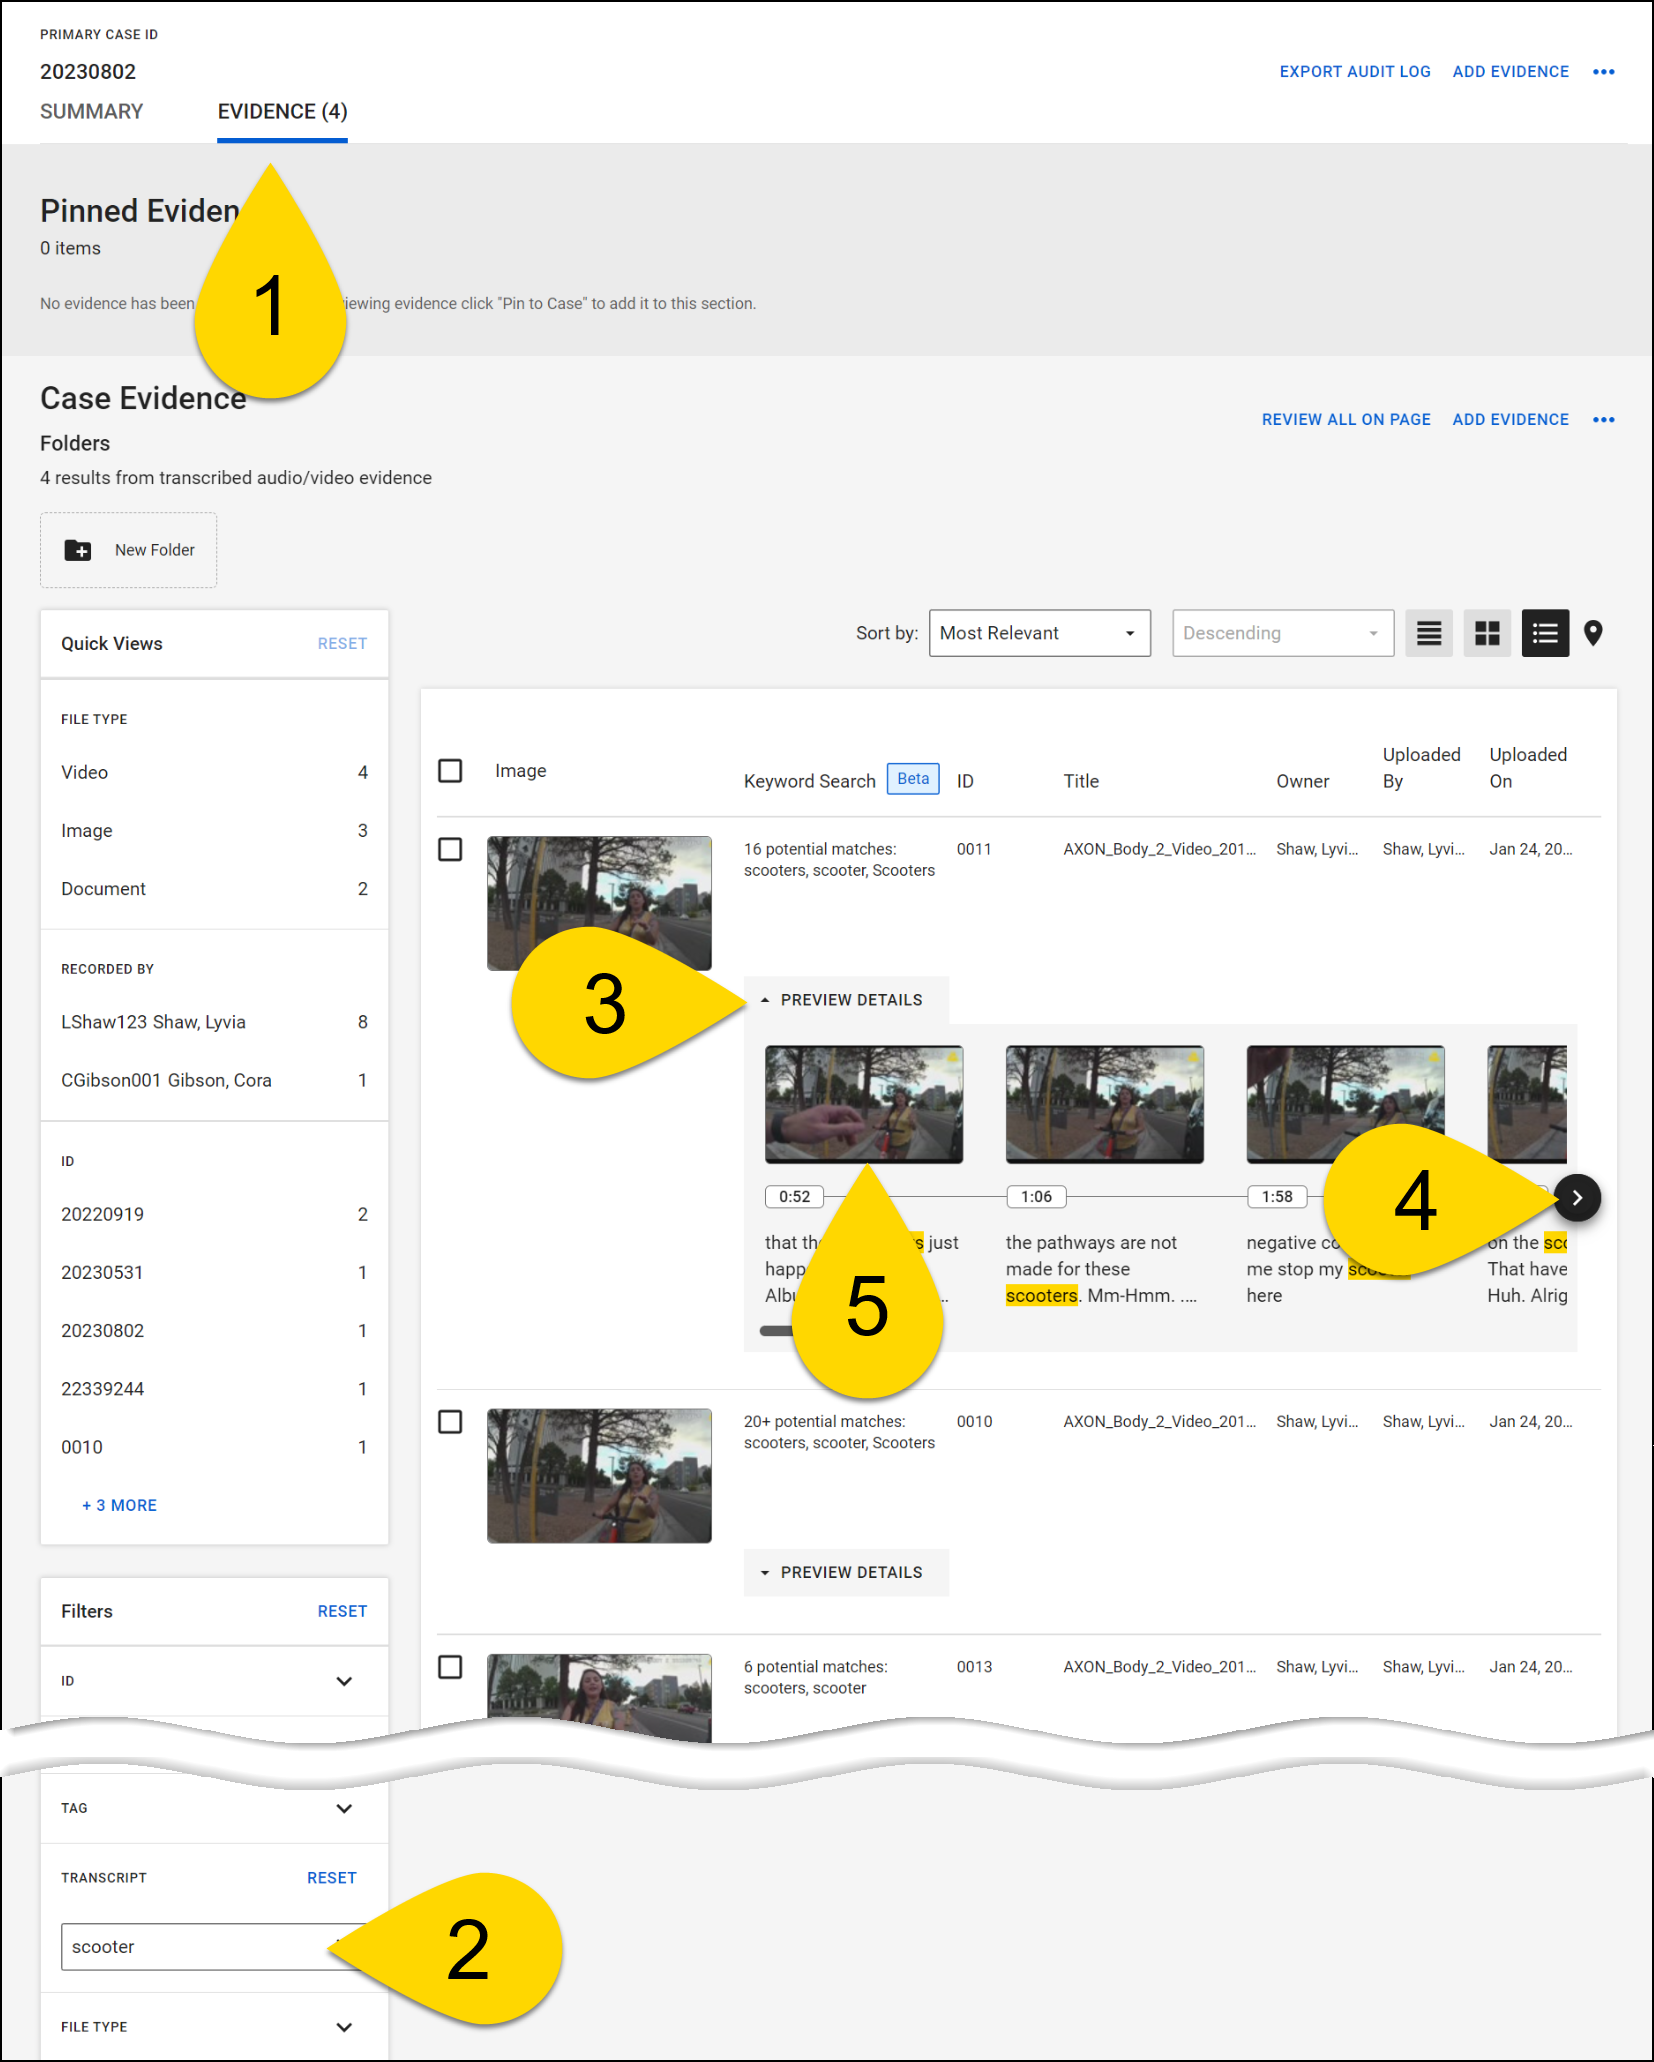Select the Evidence (4) tab
1654x2062 pixels.
[x=282, y=112]
